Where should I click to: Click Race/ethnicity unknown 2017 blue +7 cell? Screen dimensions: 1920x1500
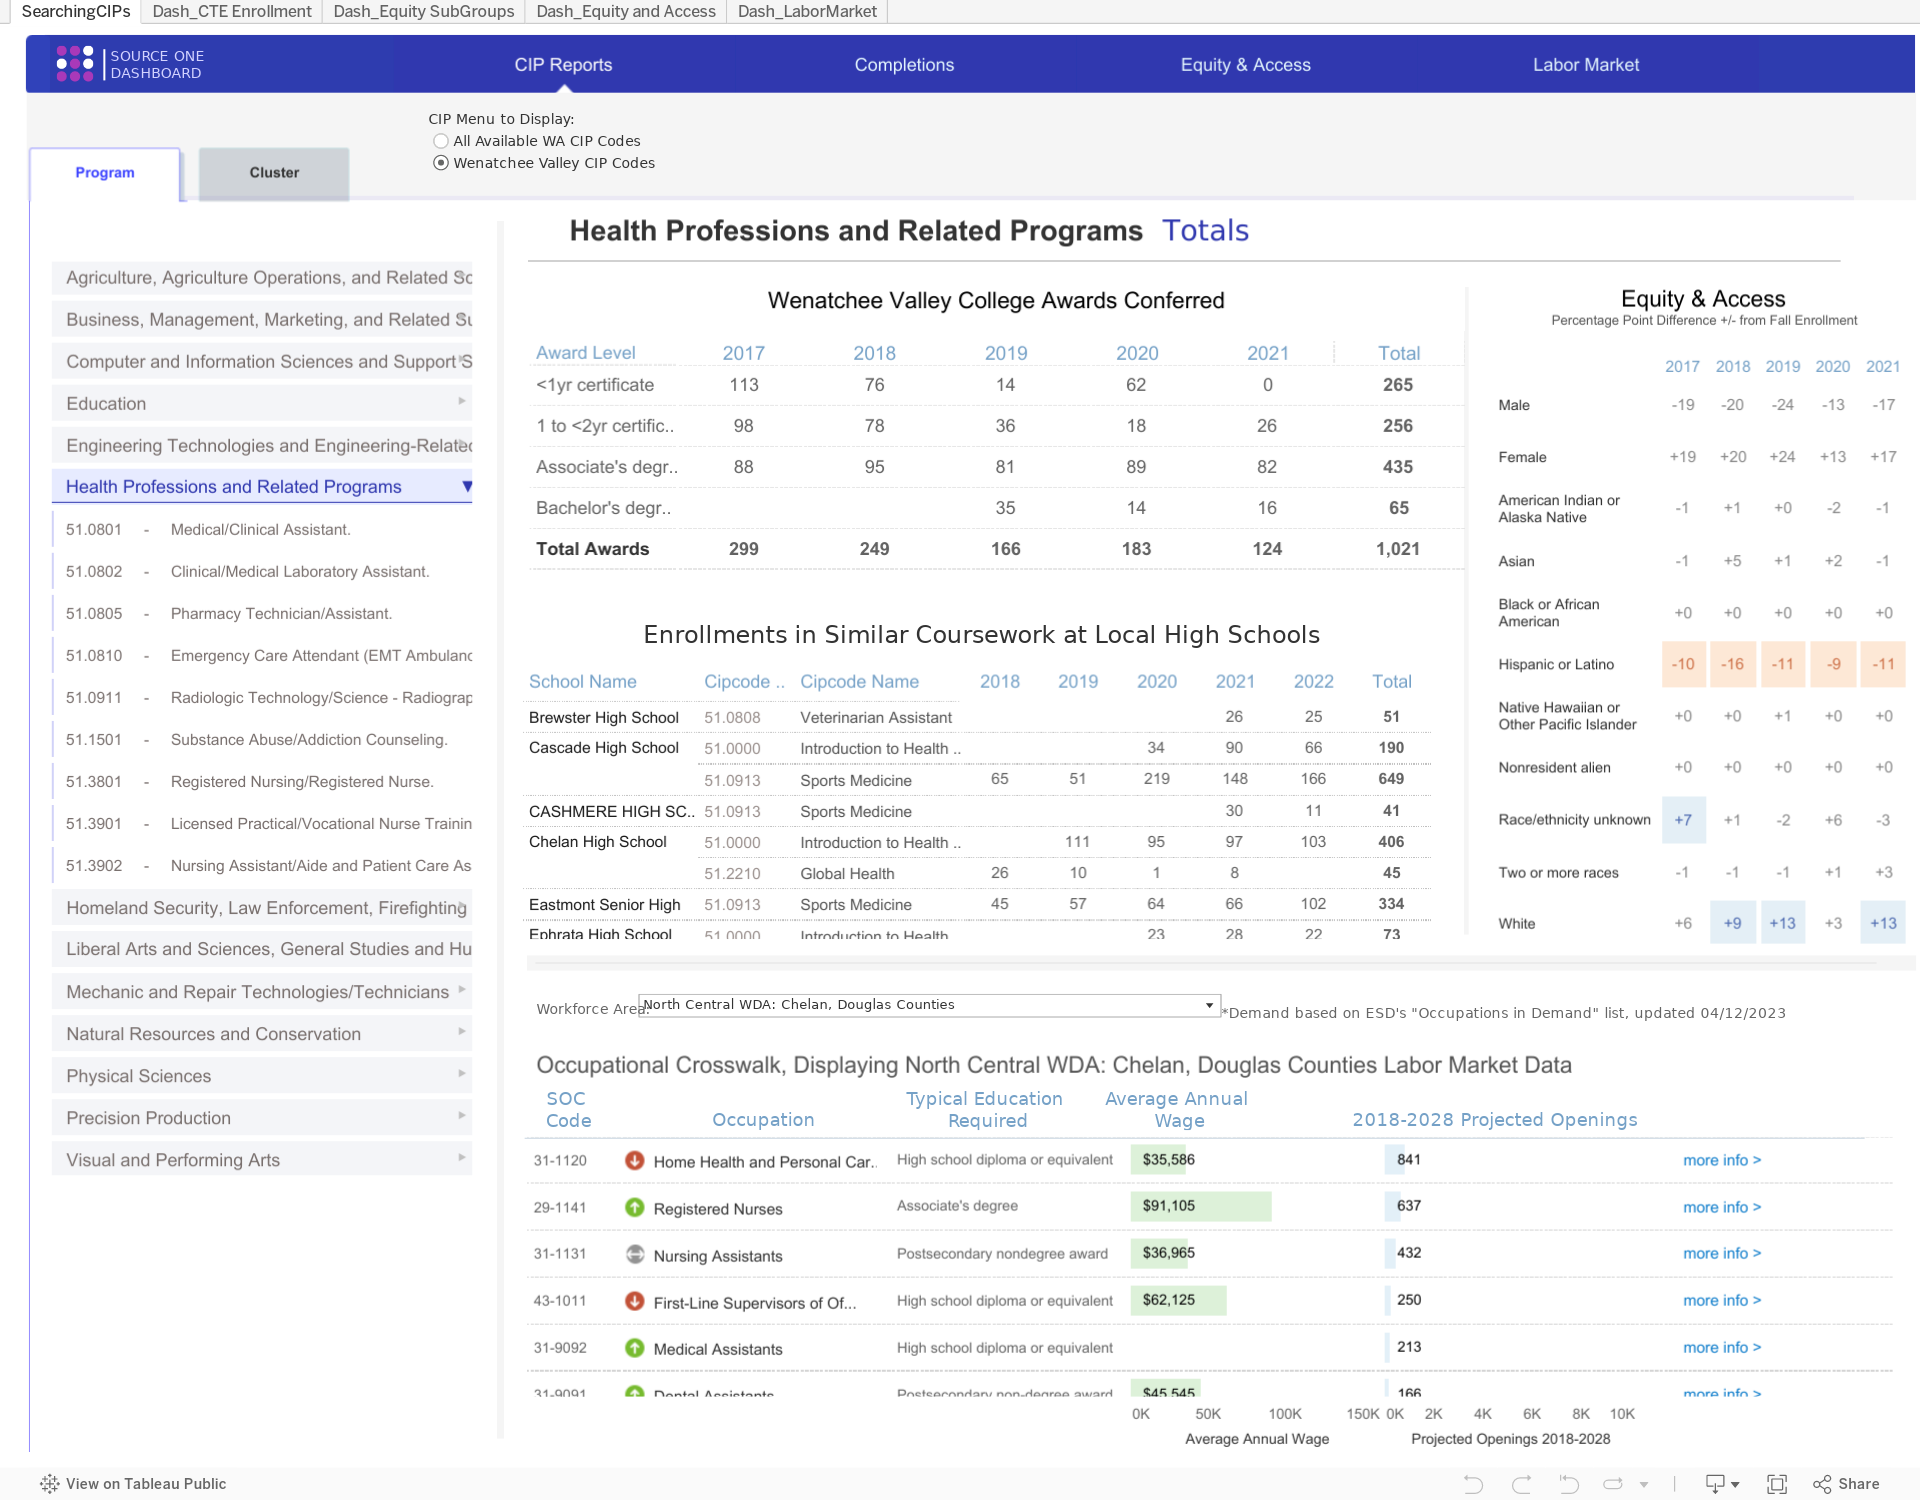[x=1683, y=820]
